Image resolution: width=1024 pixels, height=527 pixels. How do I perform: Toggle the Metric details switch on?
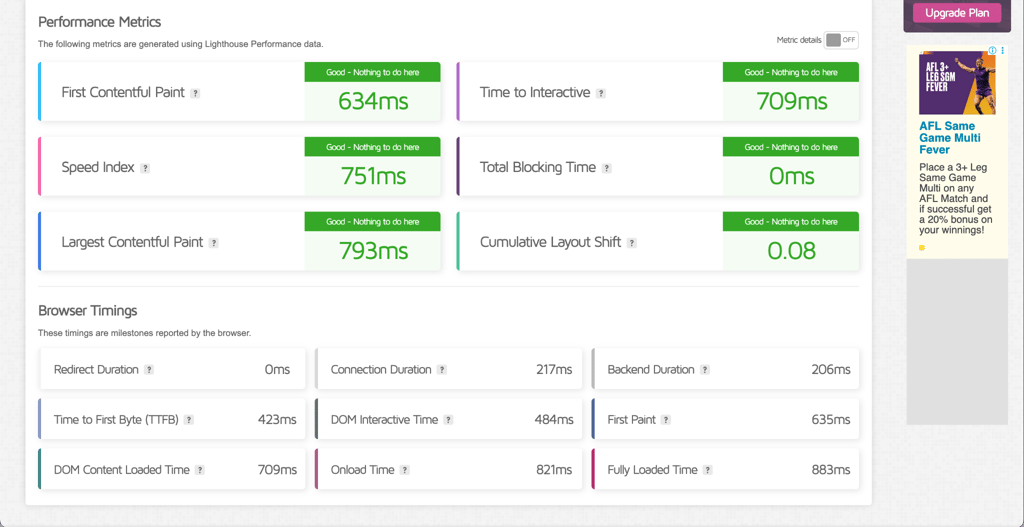pos(840,40)
